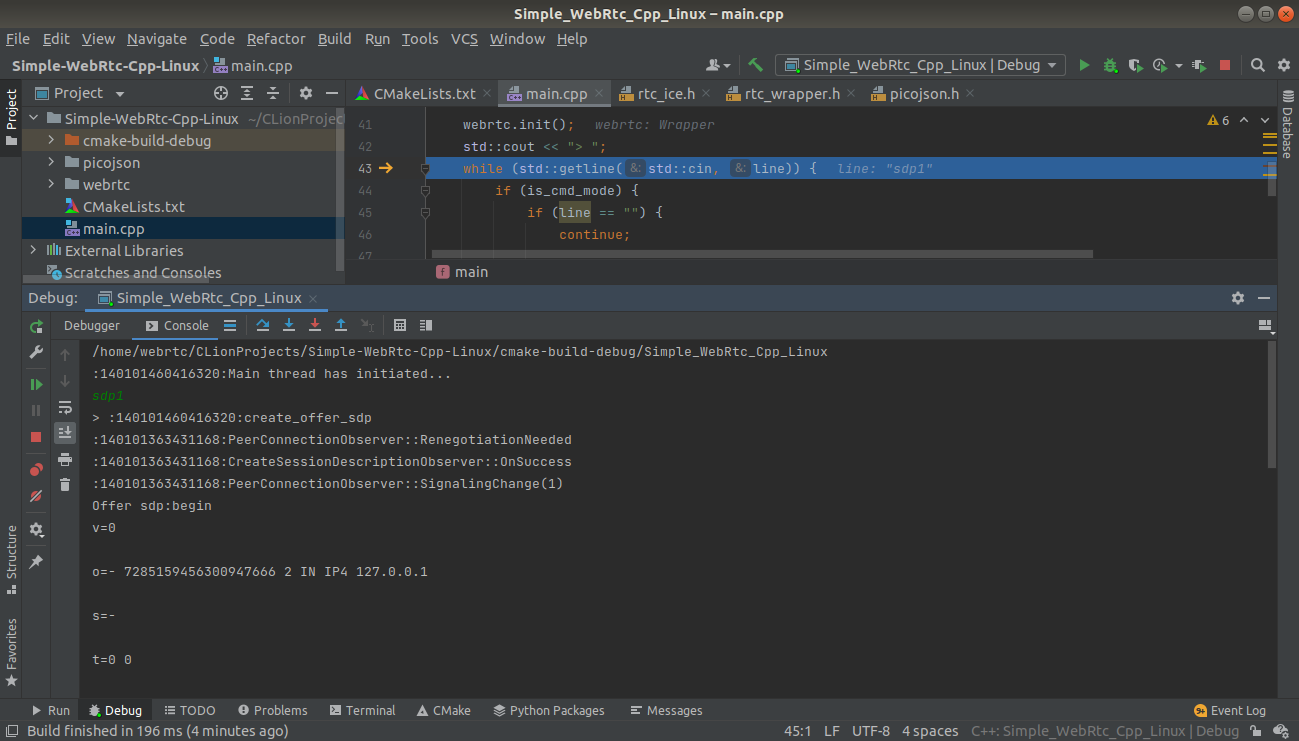Toggle the Project tool window stripe button
This screenshot has width=1299, height=741.
pyautogui.click(x=11, y=117)
